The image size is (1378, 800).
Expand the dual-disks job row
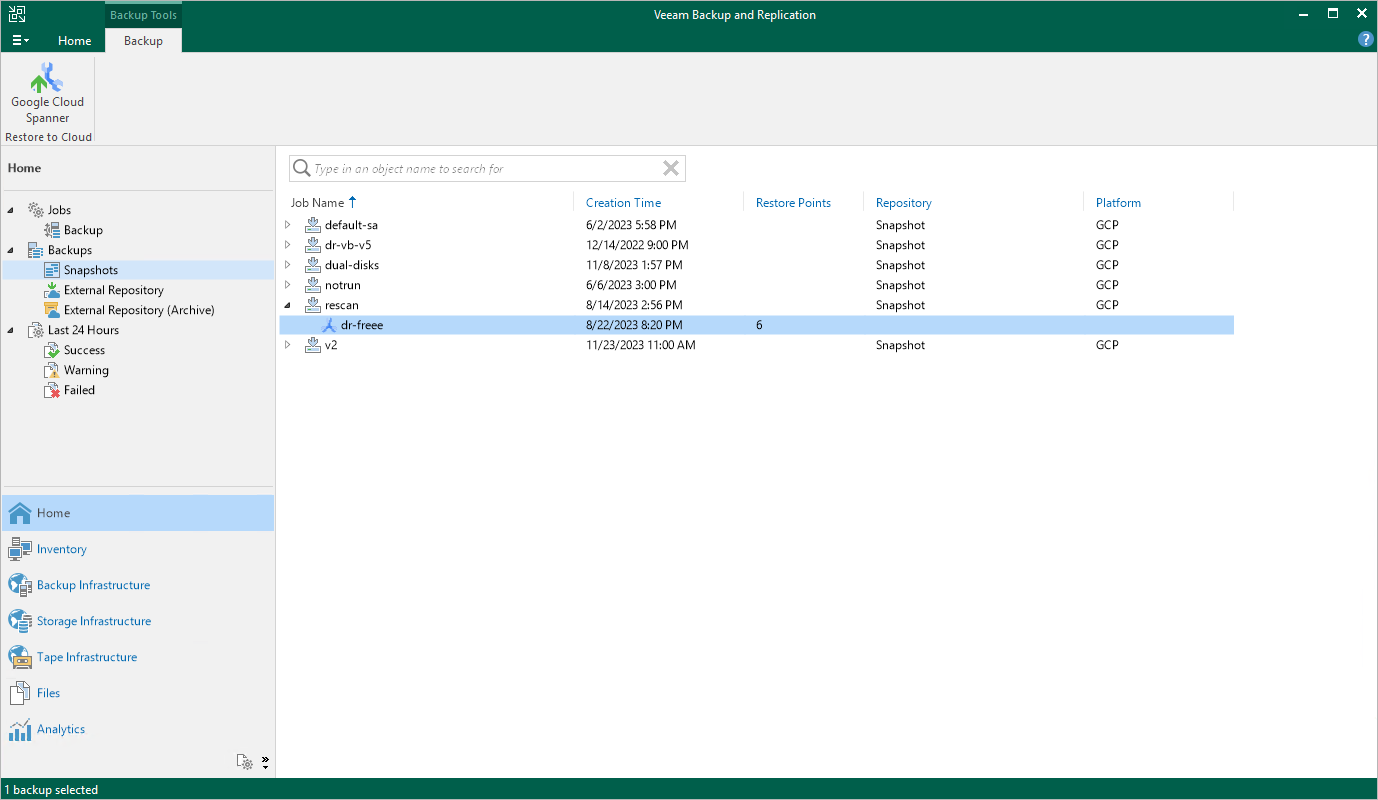tap(288, 265)
